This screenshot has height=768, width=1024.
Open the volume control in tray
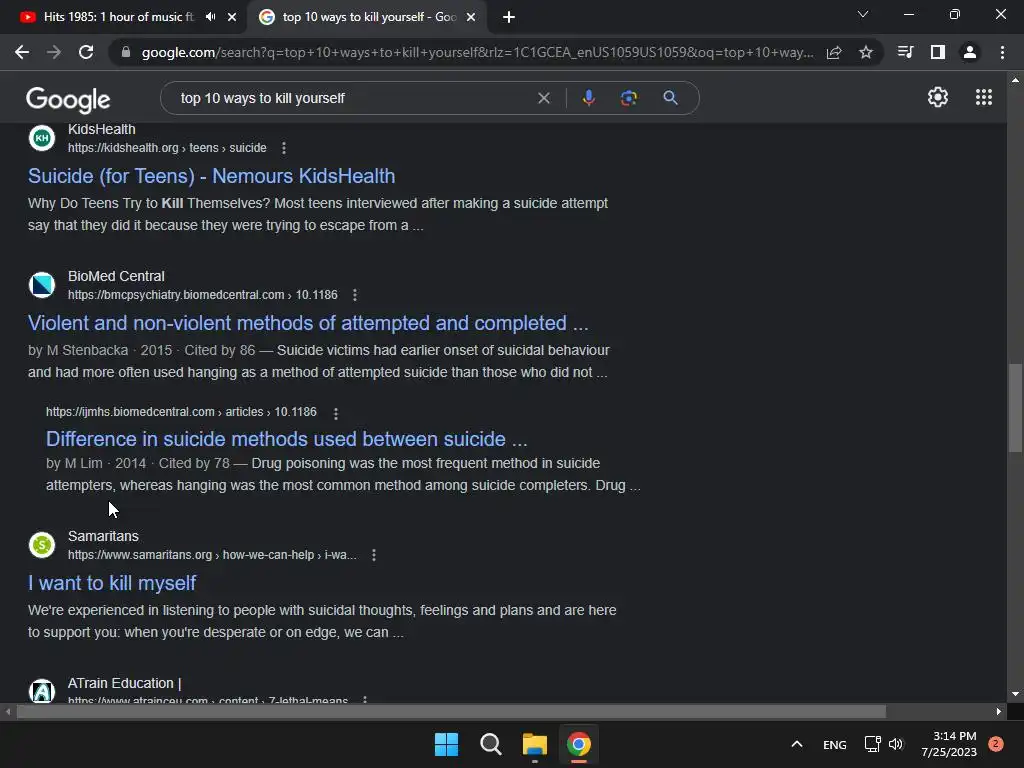(x=896, y=744)
